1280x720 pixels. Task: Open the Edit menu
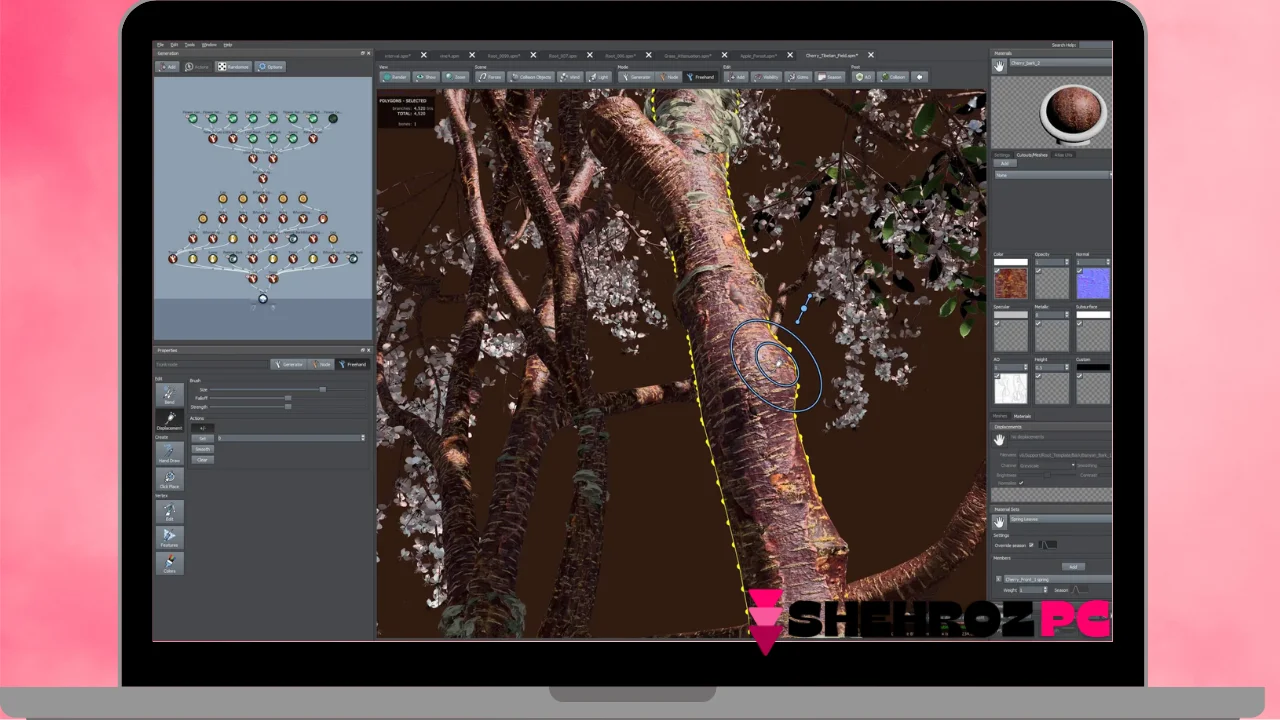[174, 45]
